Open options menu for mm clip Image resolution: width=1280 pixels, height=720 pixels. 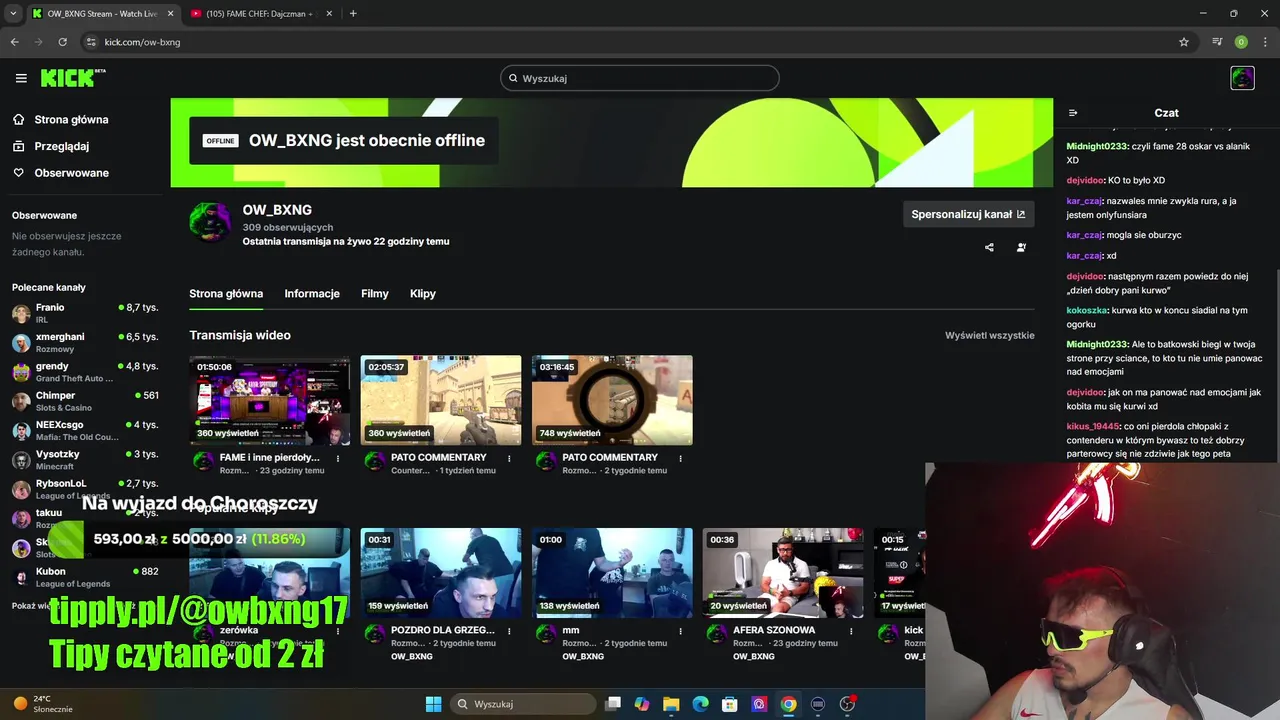click(680, 631)
